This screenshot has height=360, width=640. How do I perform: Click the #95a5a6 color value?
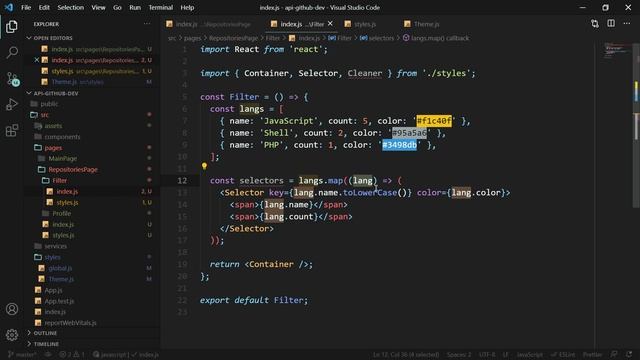point(409,133)
